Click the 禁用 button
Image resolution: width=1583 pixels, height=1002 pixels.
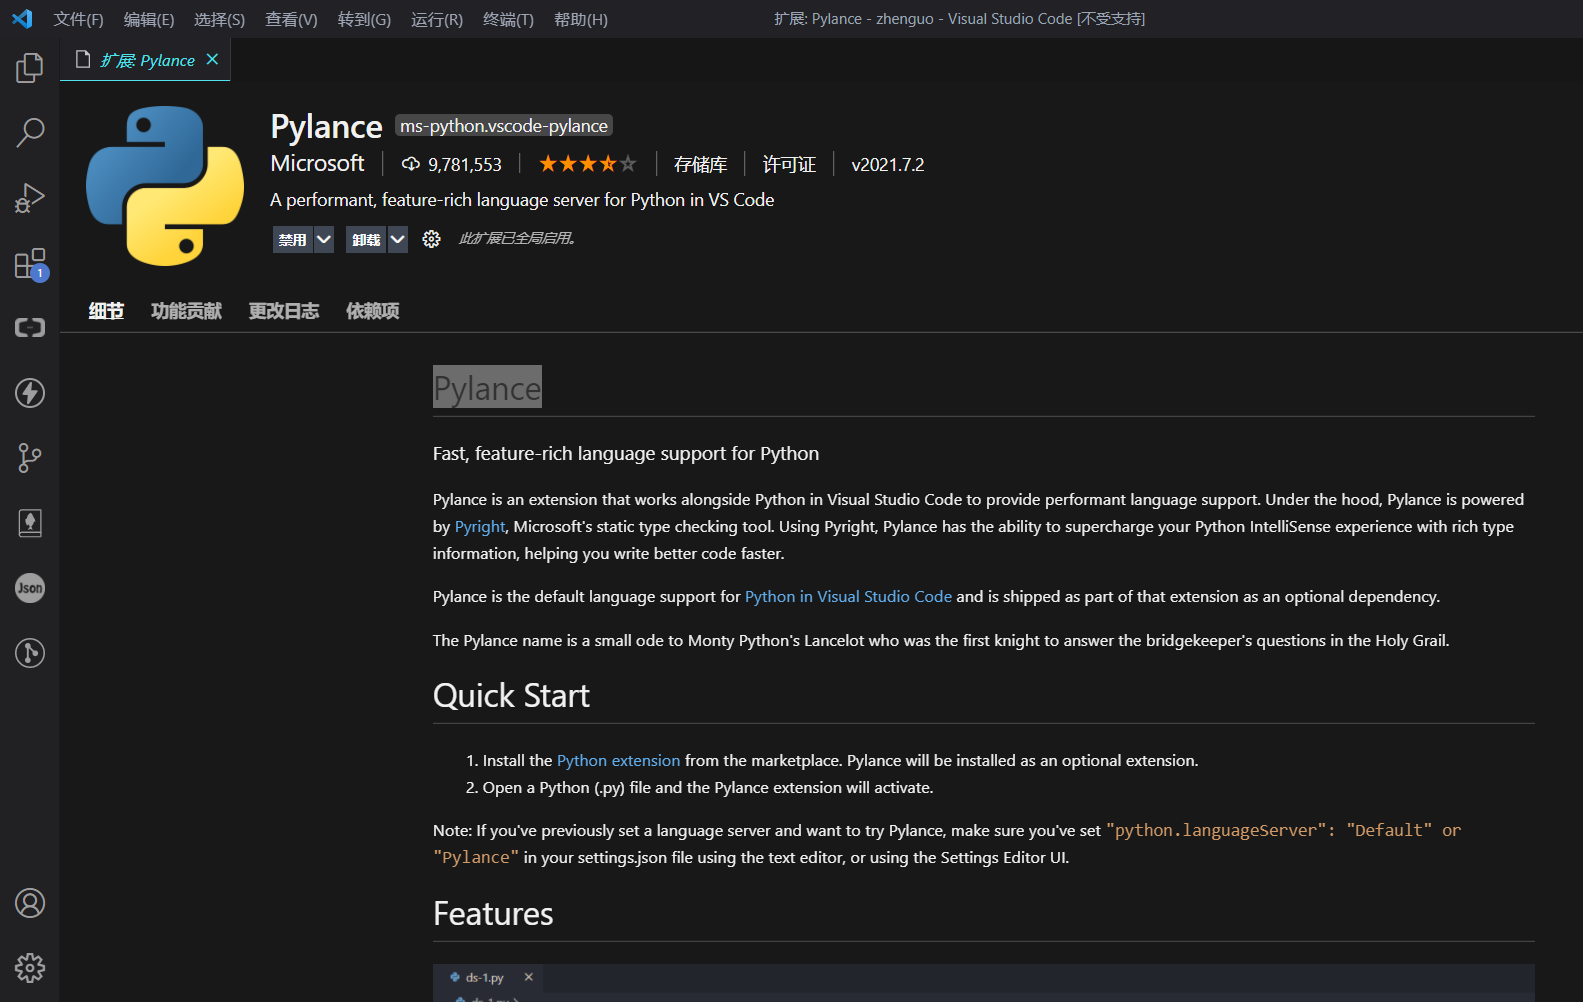(x=292, y=239)
